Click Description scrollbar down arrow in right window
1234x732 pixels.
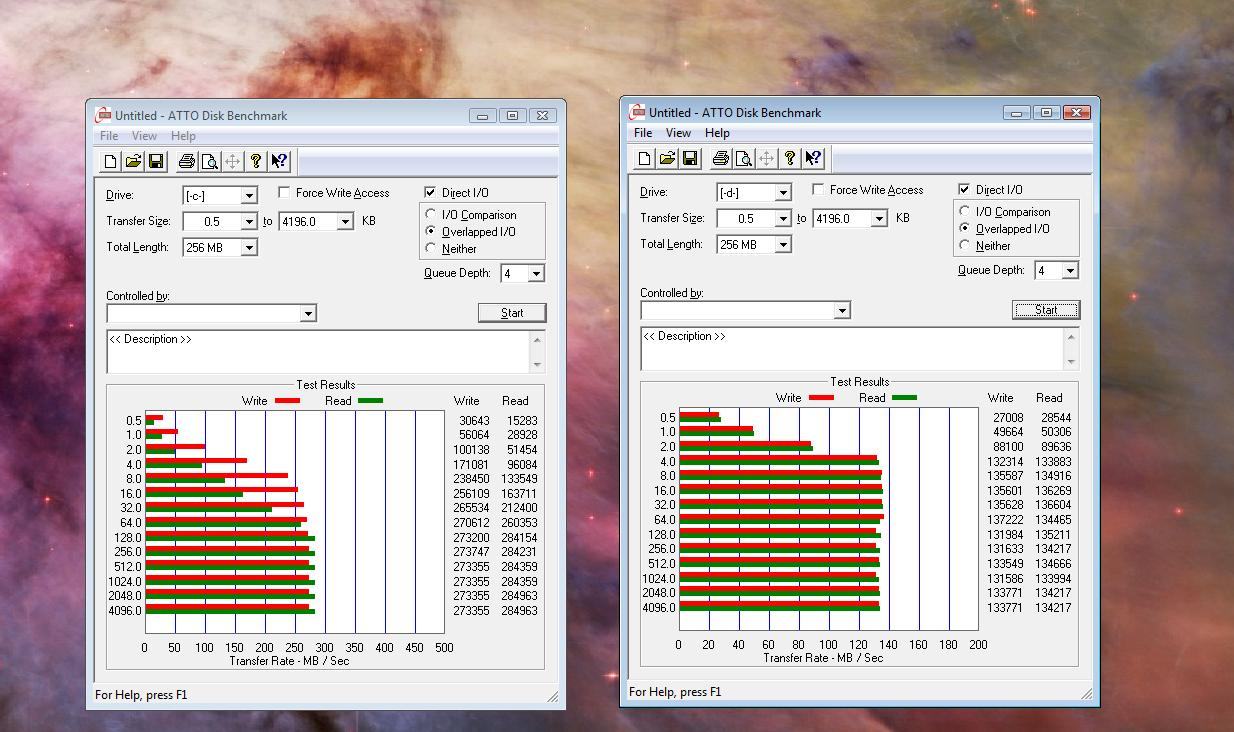pyautogui.click(x=1071, y=362)
